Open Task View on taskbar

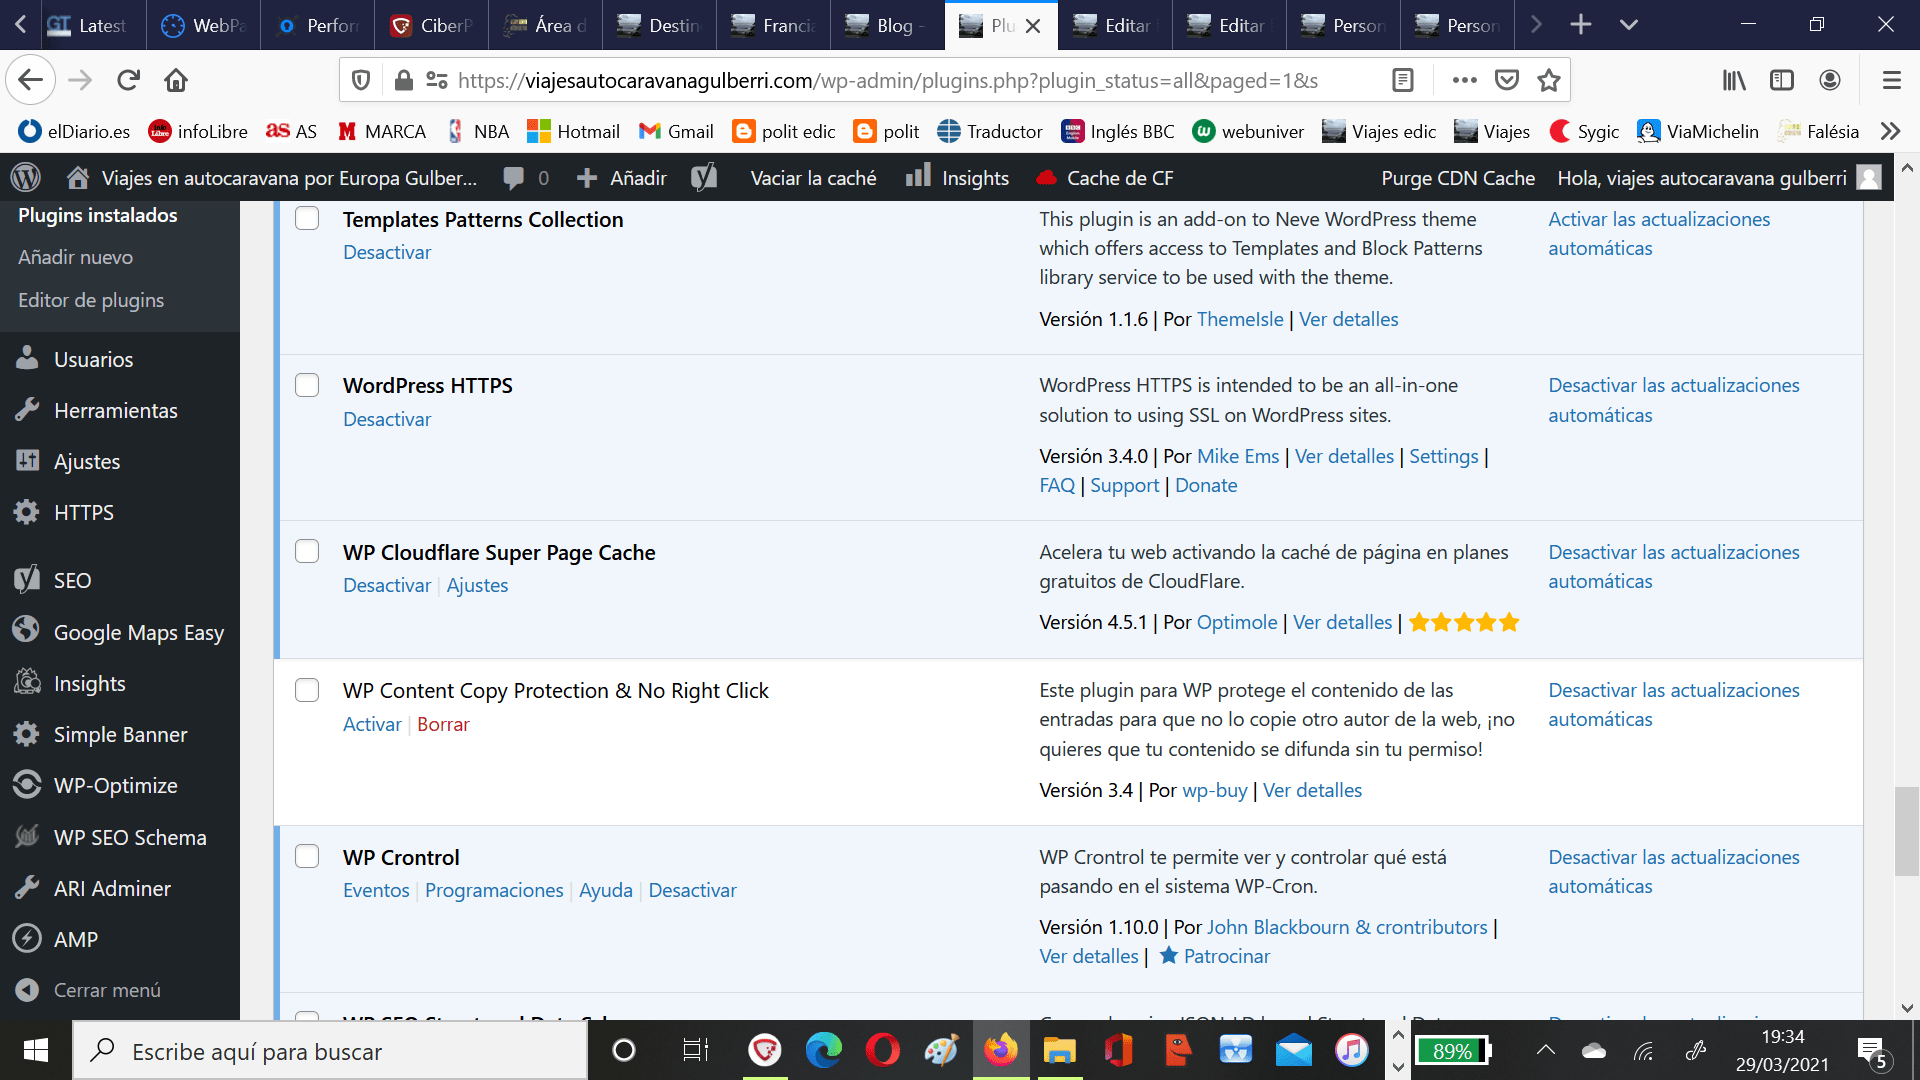pos(695,1050)
